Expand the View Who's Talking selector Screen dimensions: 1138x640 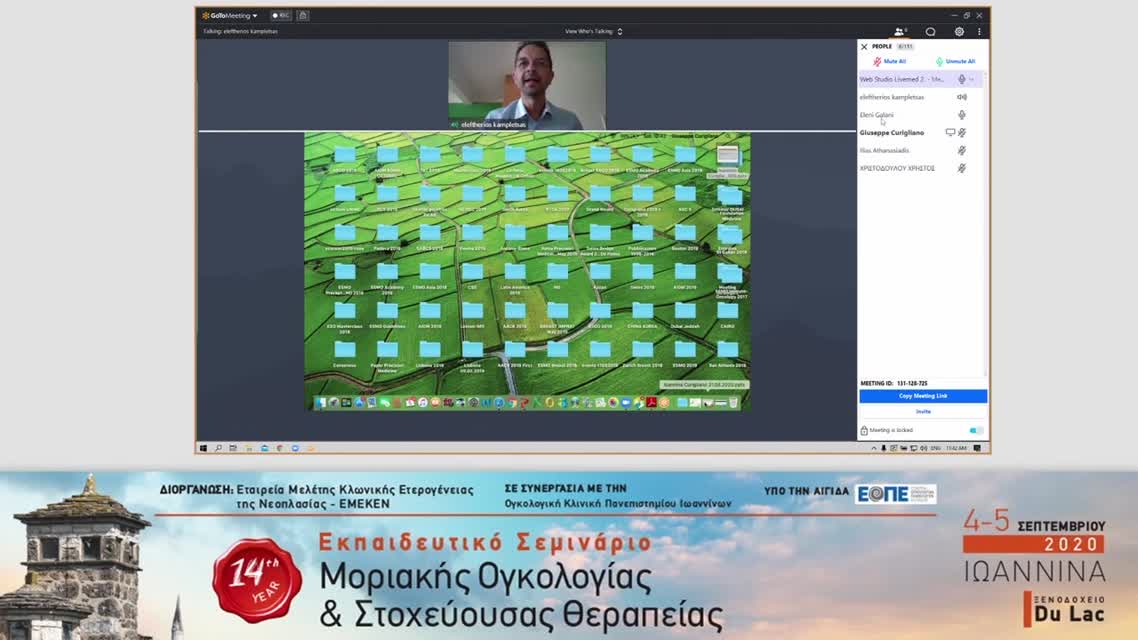coord(593,32)
